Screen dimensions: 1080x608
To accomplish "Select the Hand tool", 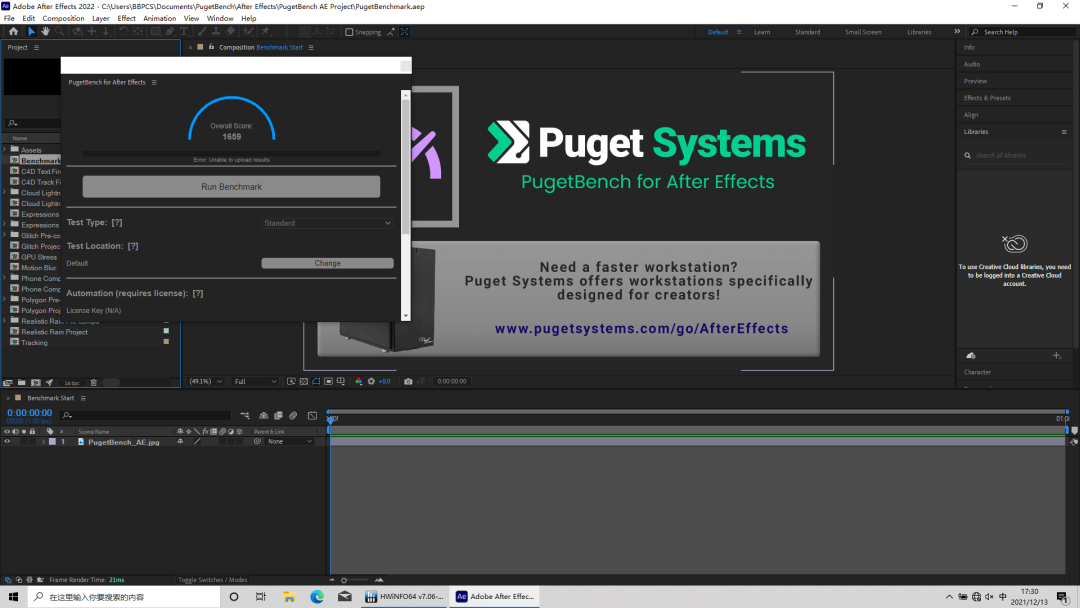I will (45, 32).
